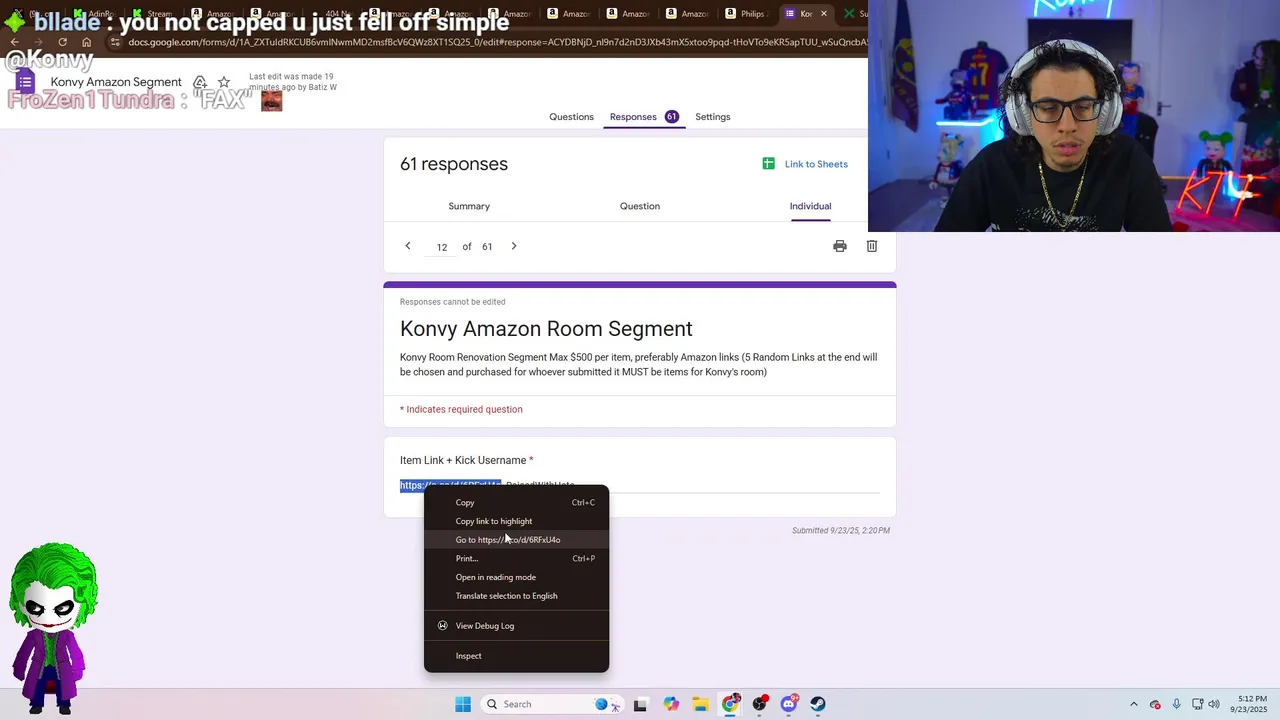Choose Print from context menu

pos(517,559)
